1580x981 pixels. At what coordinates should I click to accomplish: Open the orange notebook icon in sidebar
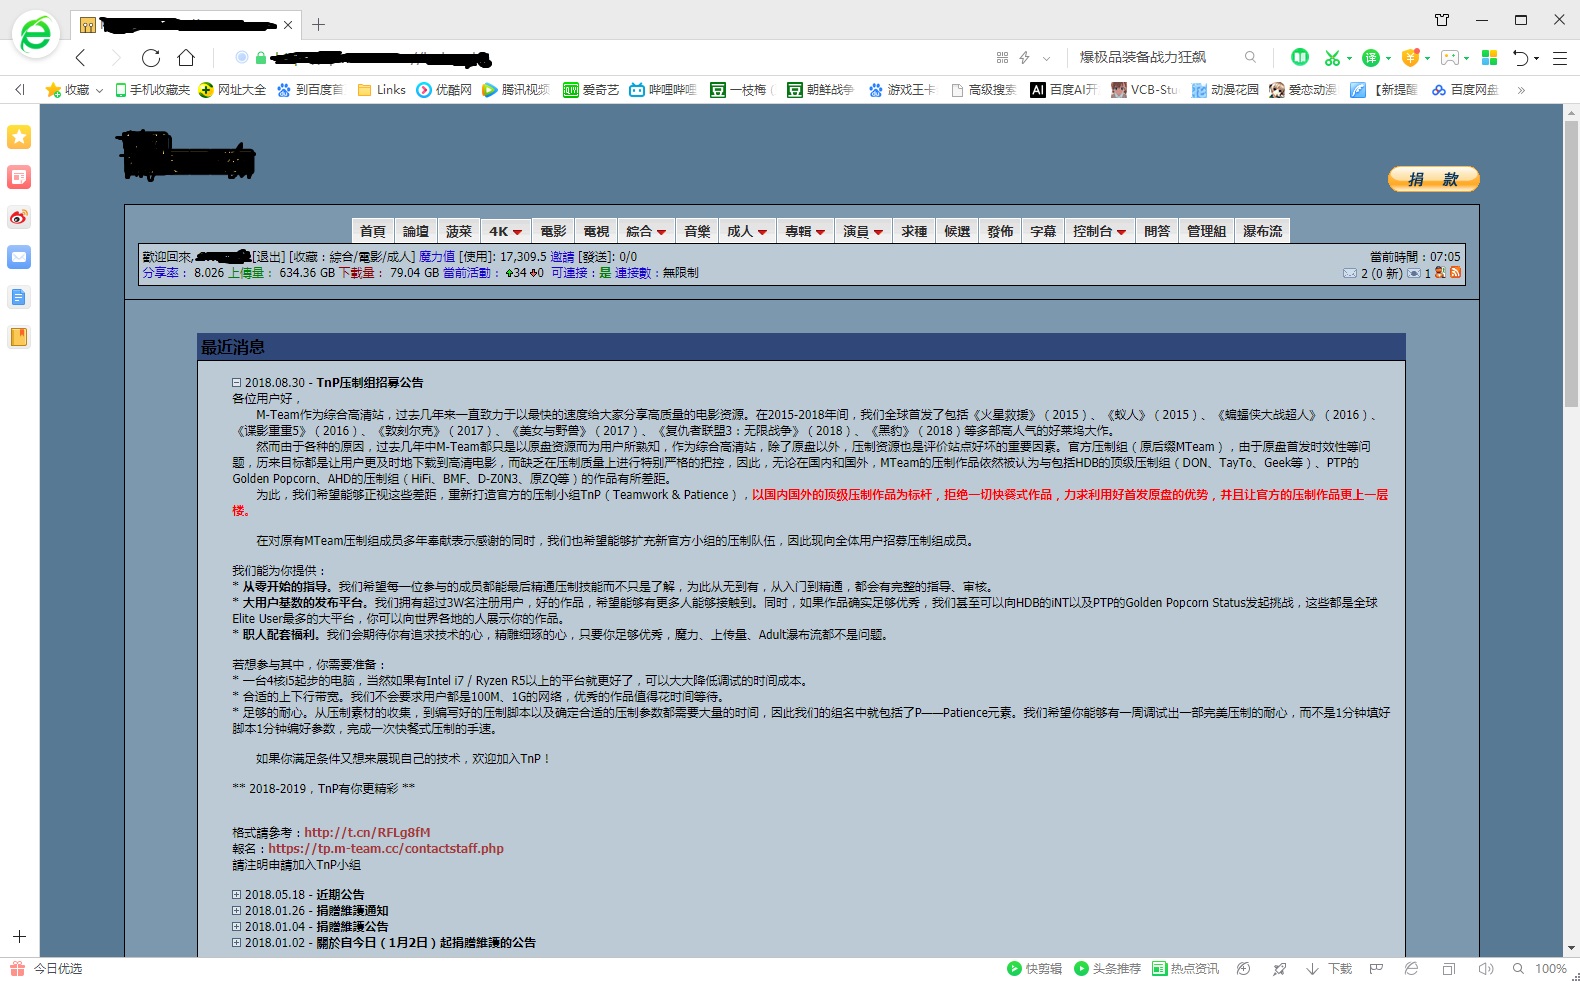(x=19, y=337)
